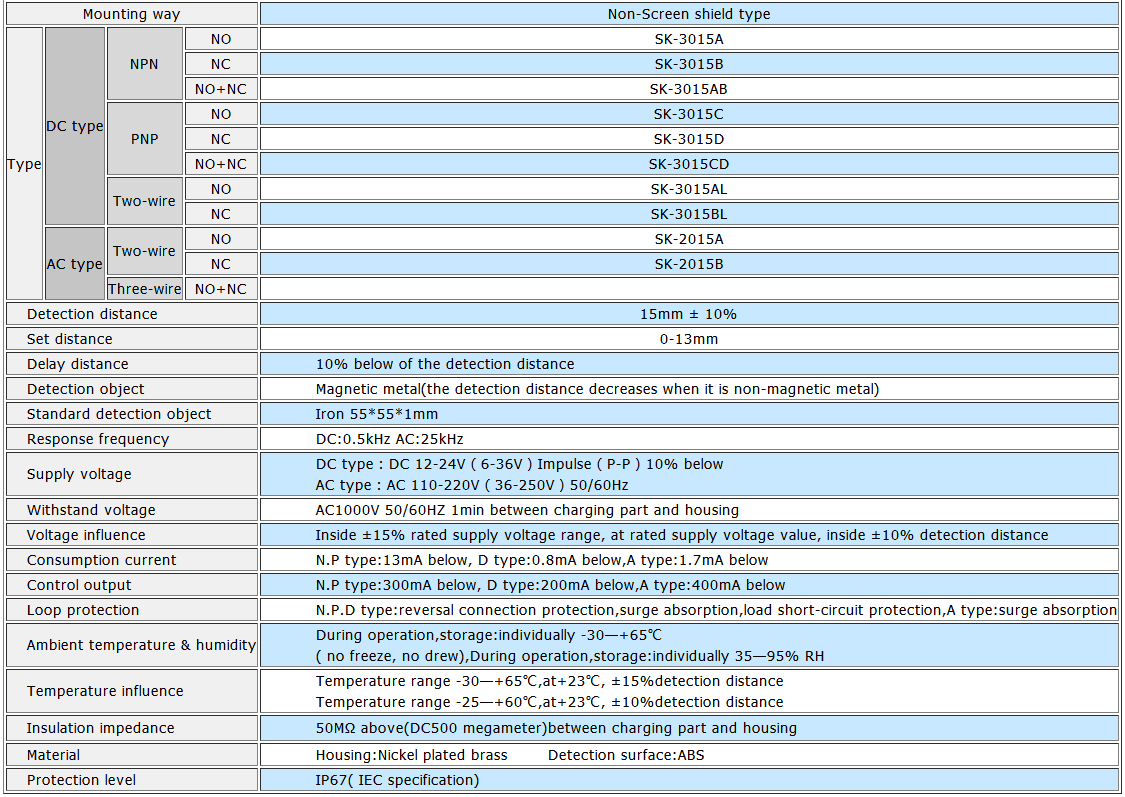Select the "NC" cell beside SK-3015D
The width and height of the screenshot is (1125, 797).
[x=221, y=139]
